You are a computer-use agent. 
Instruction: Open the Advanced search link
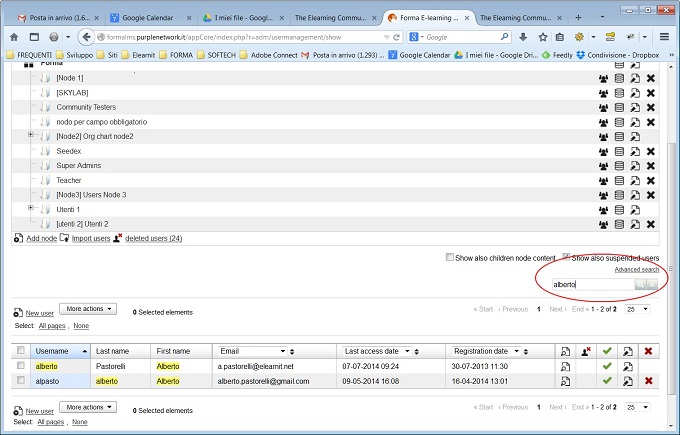pos(636,270)
